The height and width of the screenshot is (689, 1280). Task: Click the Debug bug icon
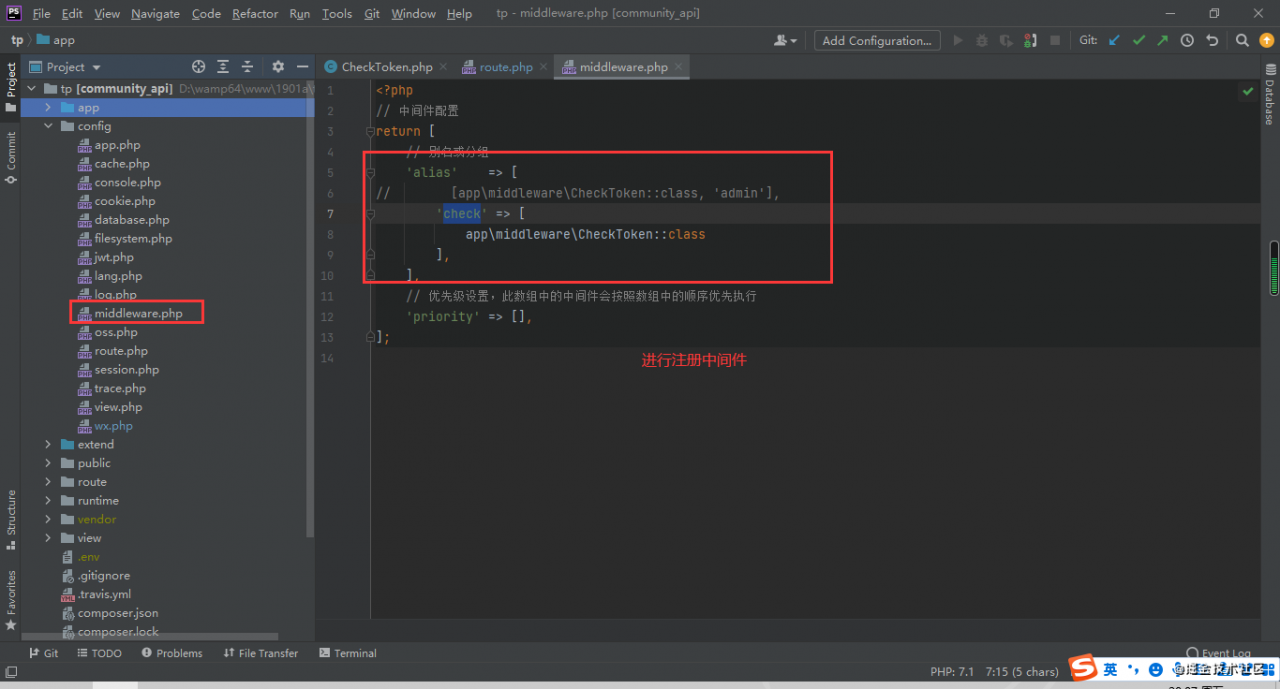[982, 40]
